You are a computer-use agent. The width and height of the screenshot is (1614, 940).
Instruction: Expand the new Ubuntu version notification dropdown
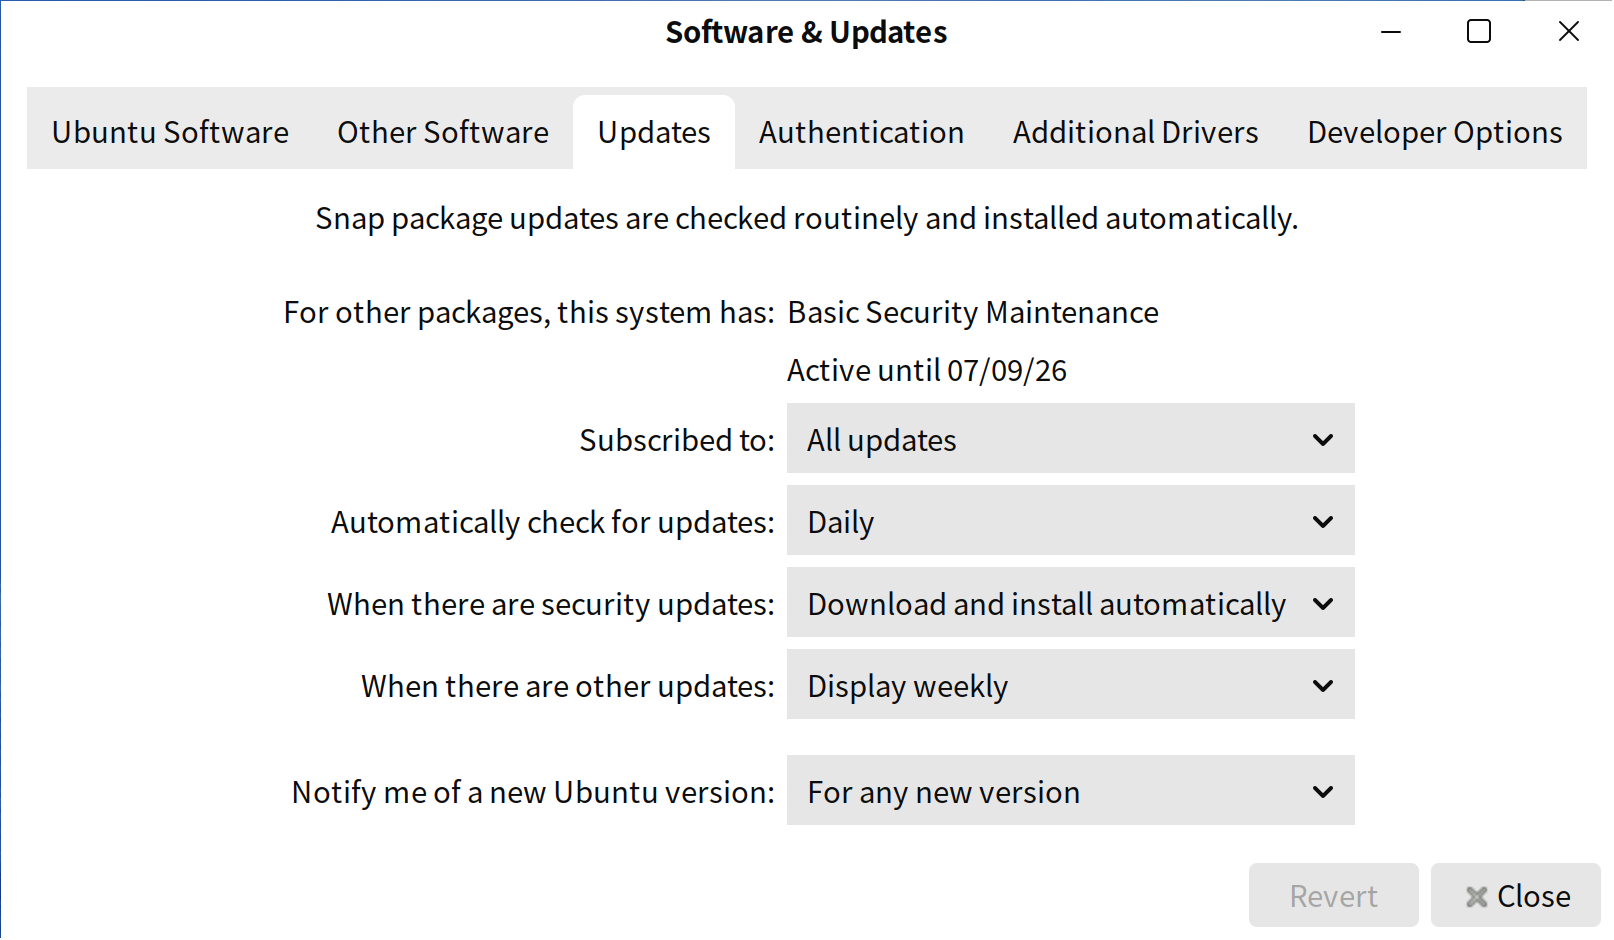[x=1069, y=791]
